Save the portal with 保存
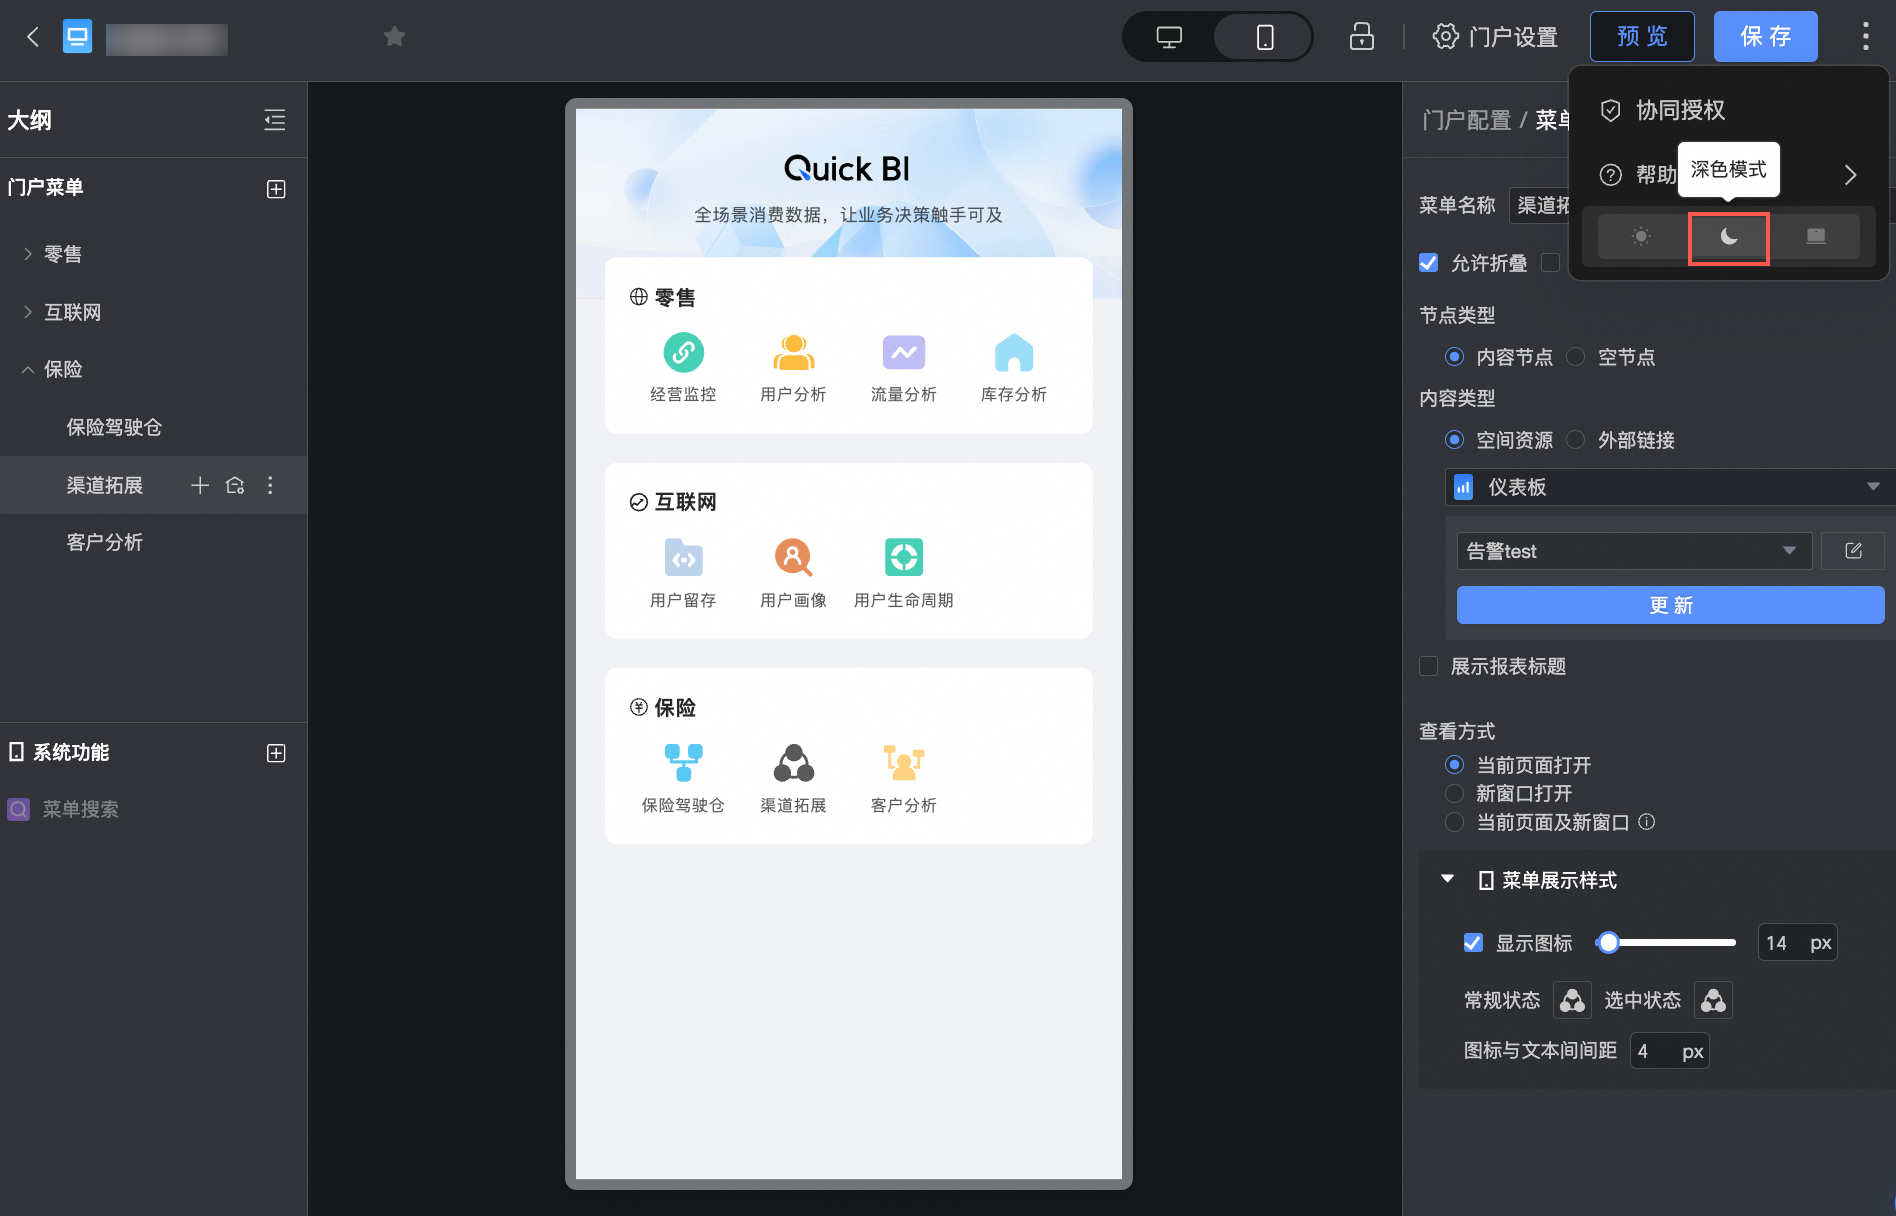The image size is (1896, 1216). (x=1765, y=37)
